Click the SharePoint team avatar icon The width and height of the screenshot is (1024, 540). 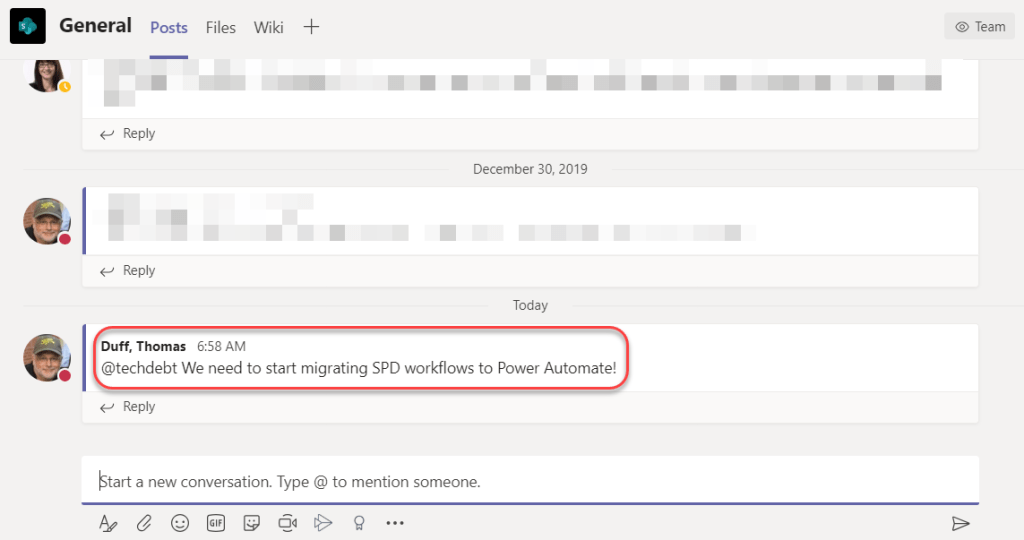[27, 26]
